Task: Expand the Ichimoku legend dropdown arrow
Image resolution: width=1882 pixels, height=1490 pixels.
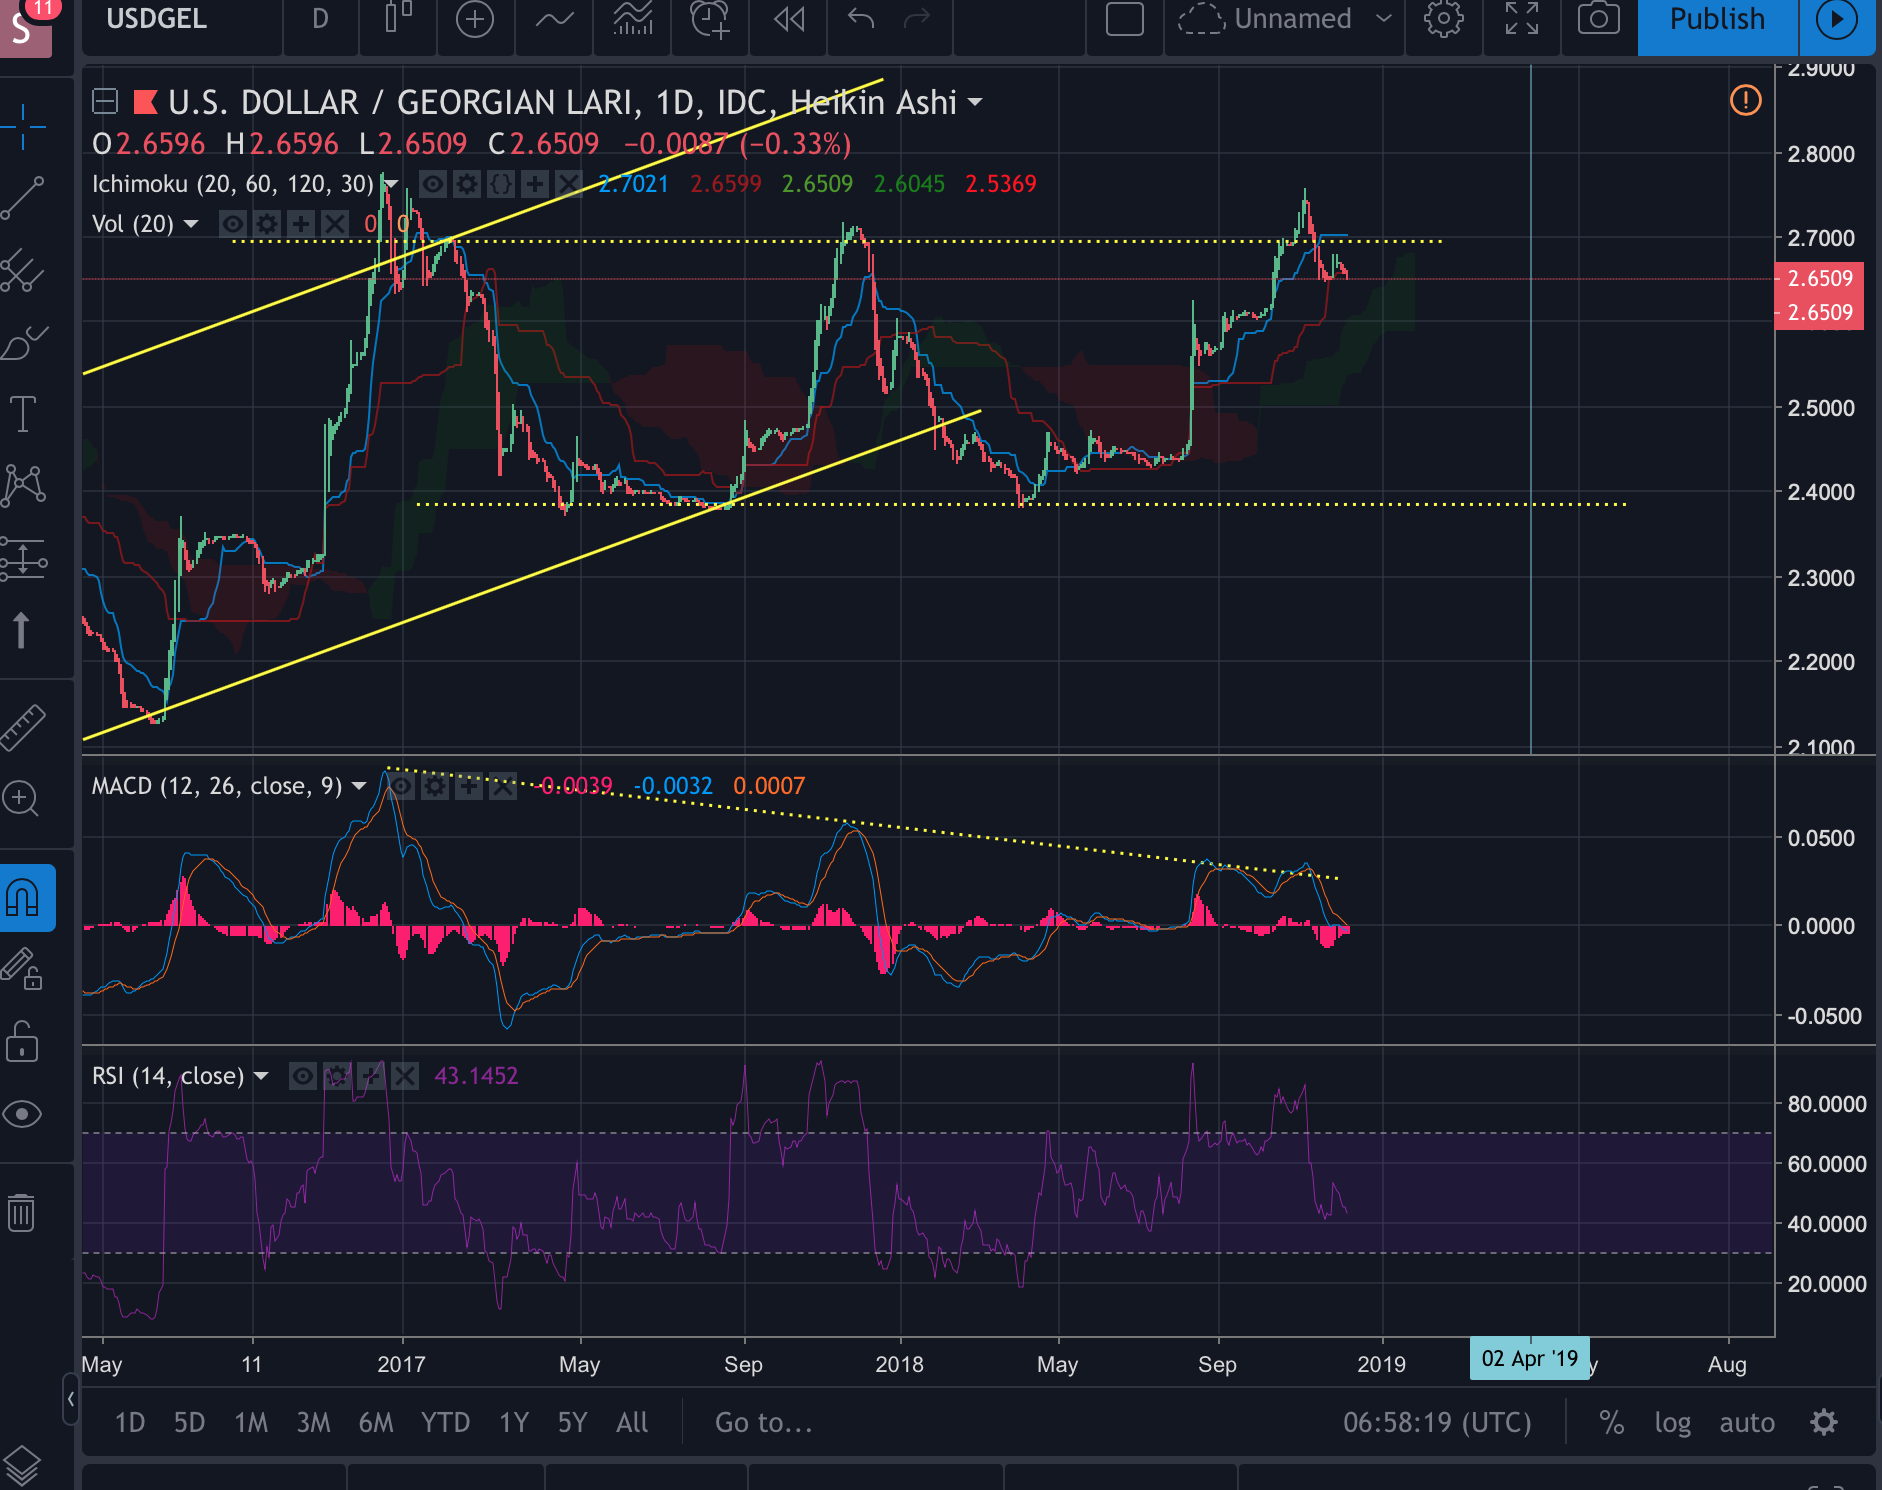Action: (x=391, y=184)
